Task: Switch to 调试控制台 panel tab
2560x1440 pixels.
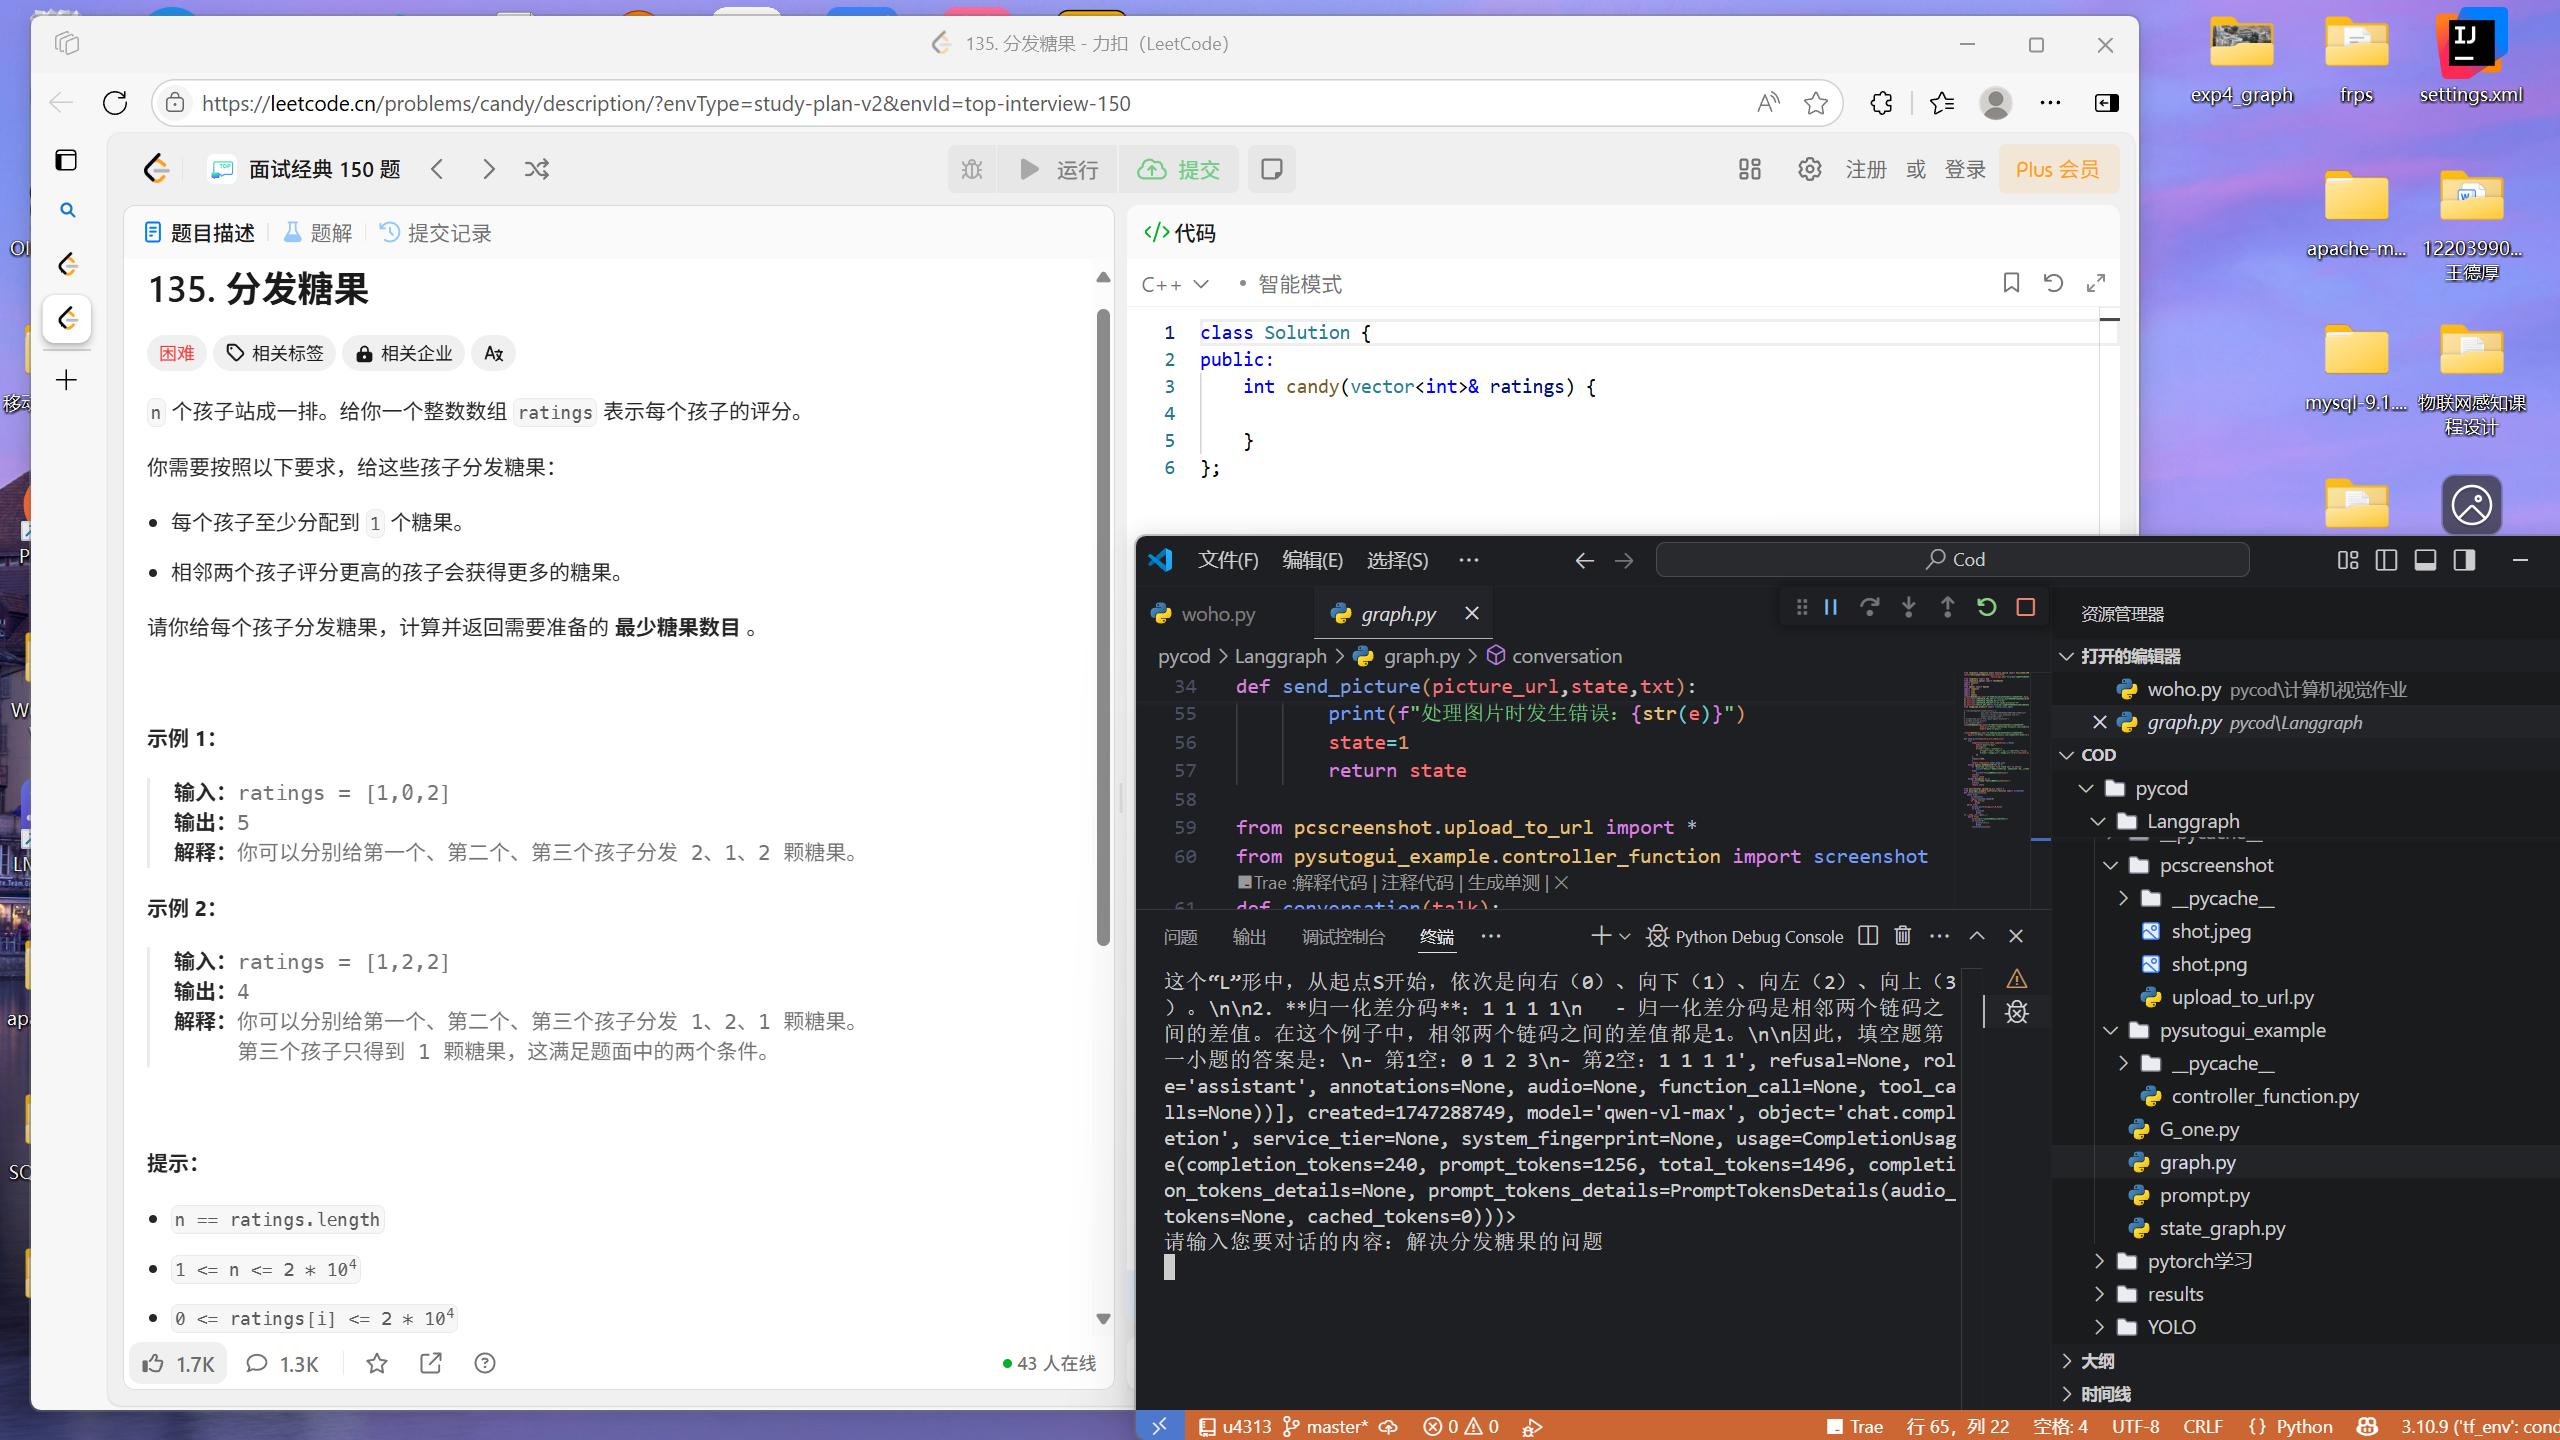Action: point(1343,936)
